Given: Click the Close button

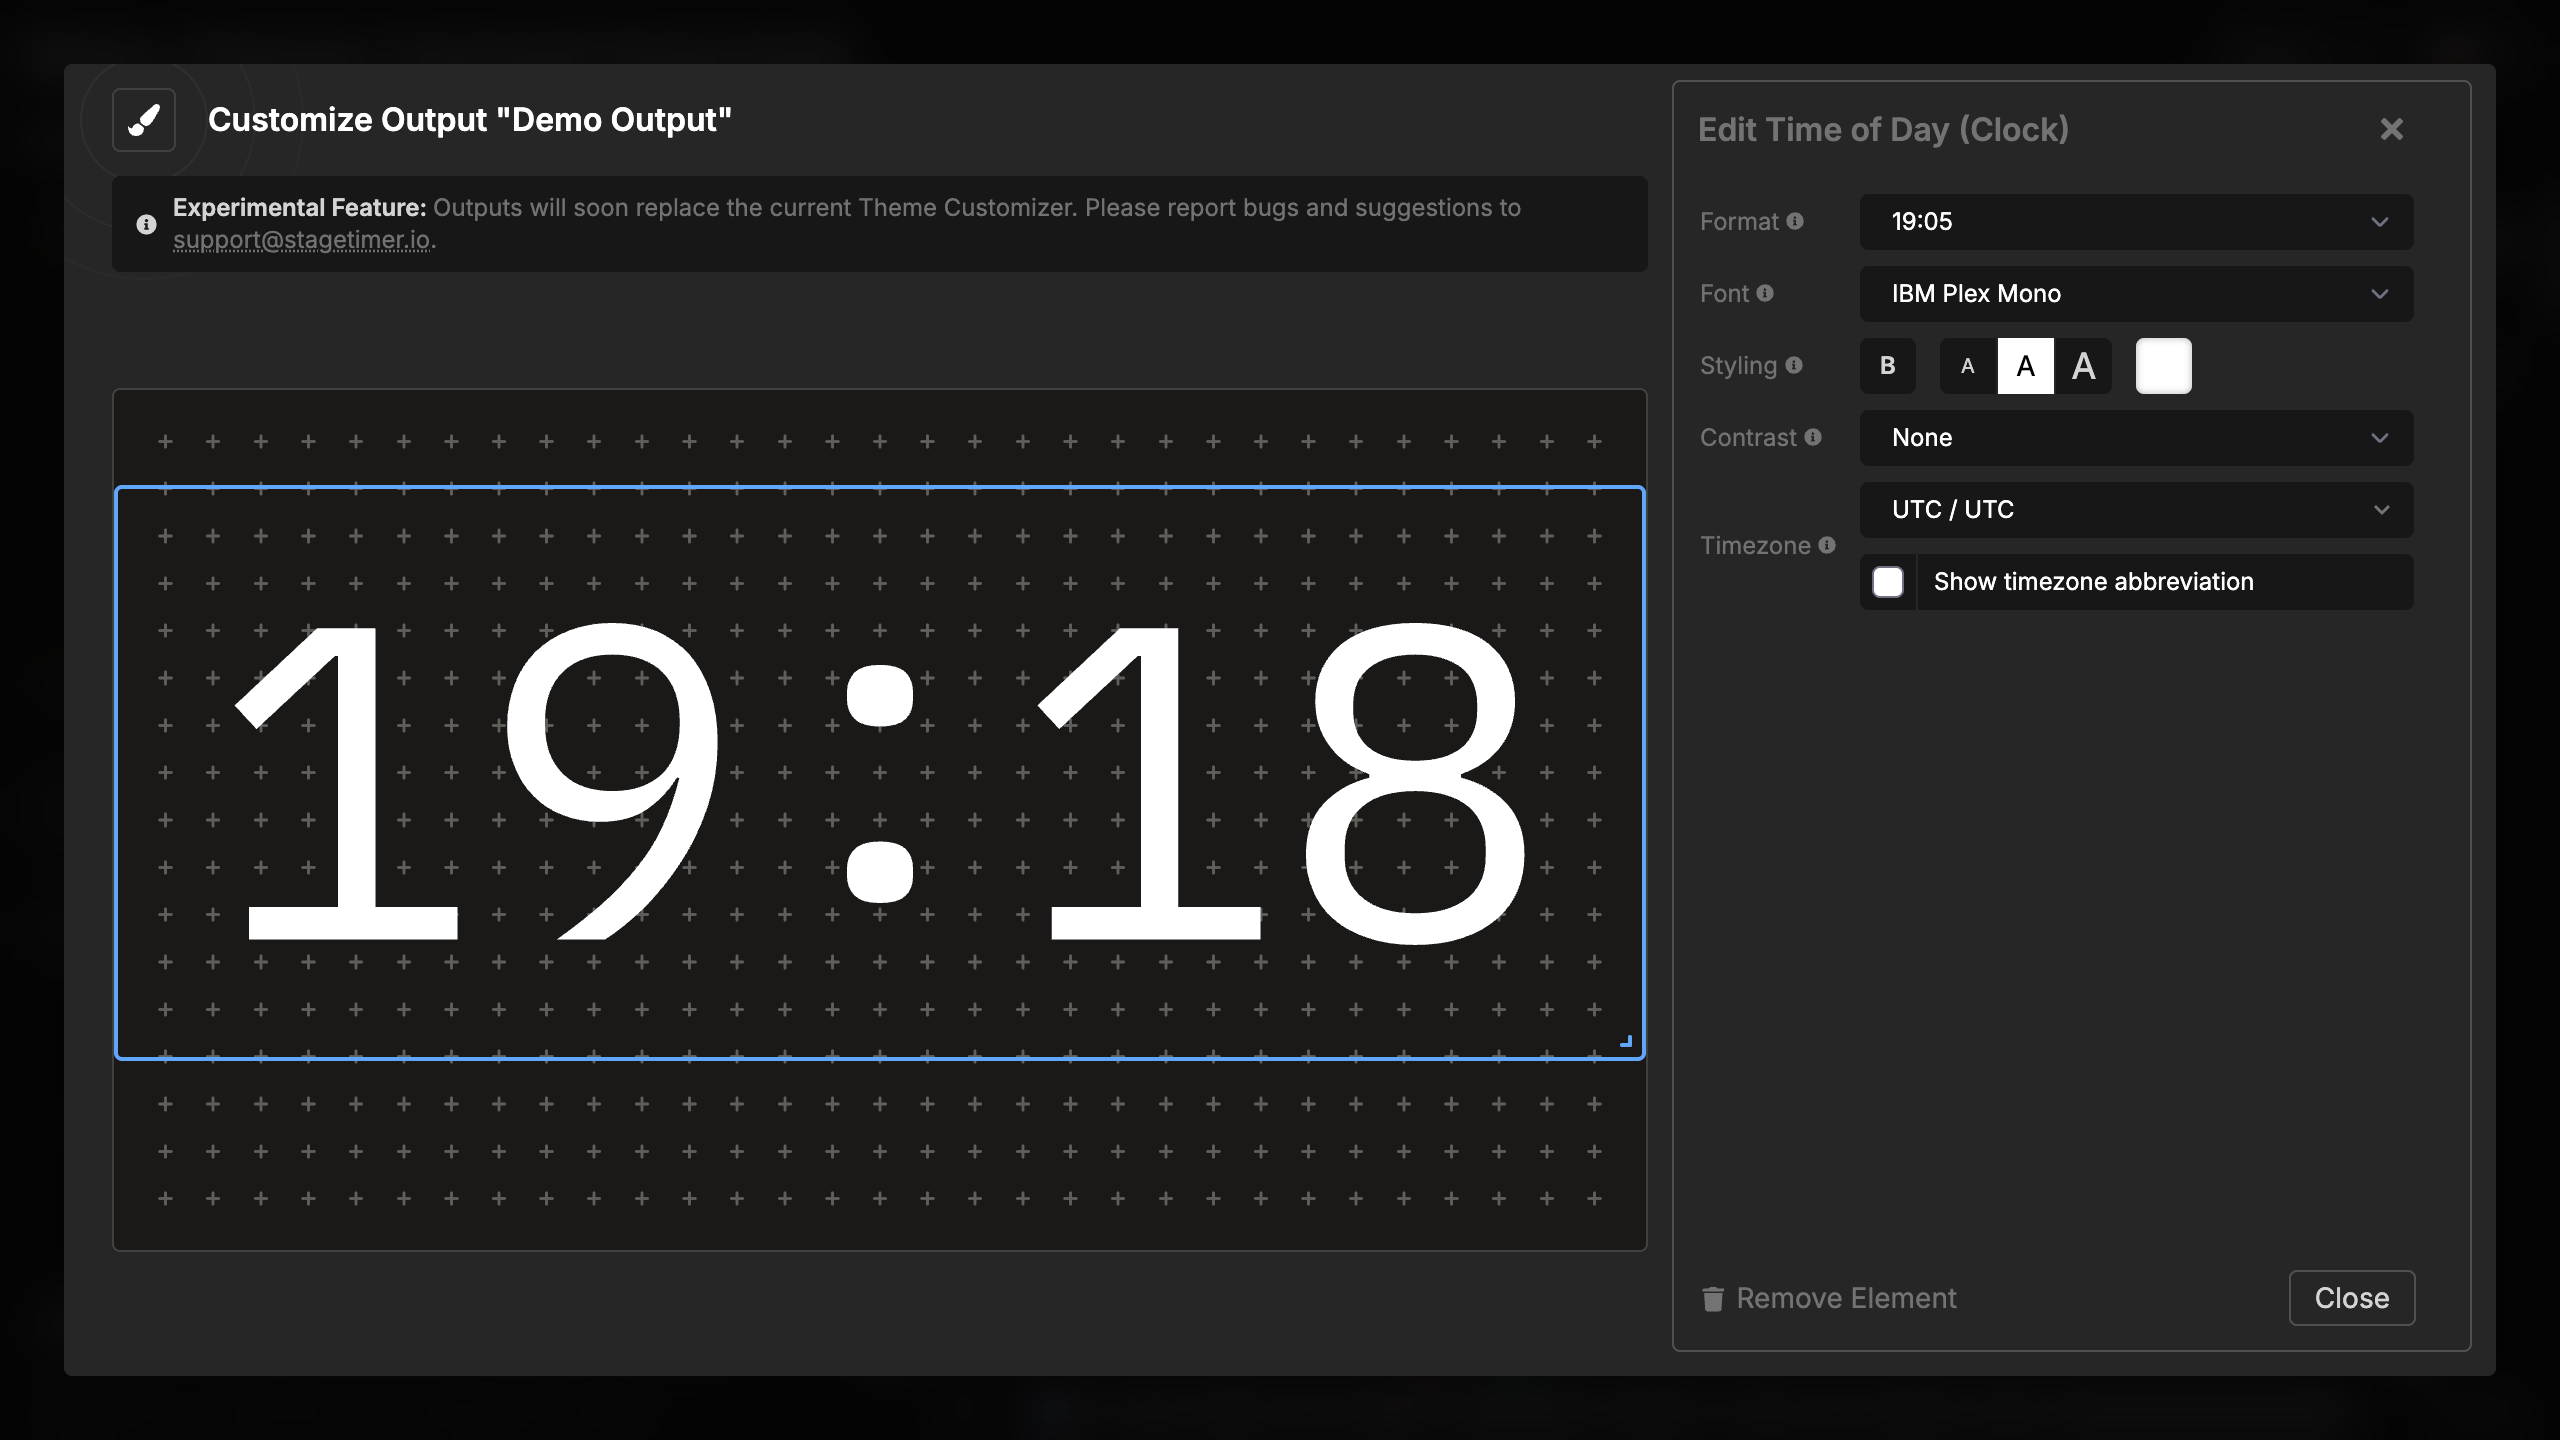Looking at the screenshot, I should [2352, 1298].
